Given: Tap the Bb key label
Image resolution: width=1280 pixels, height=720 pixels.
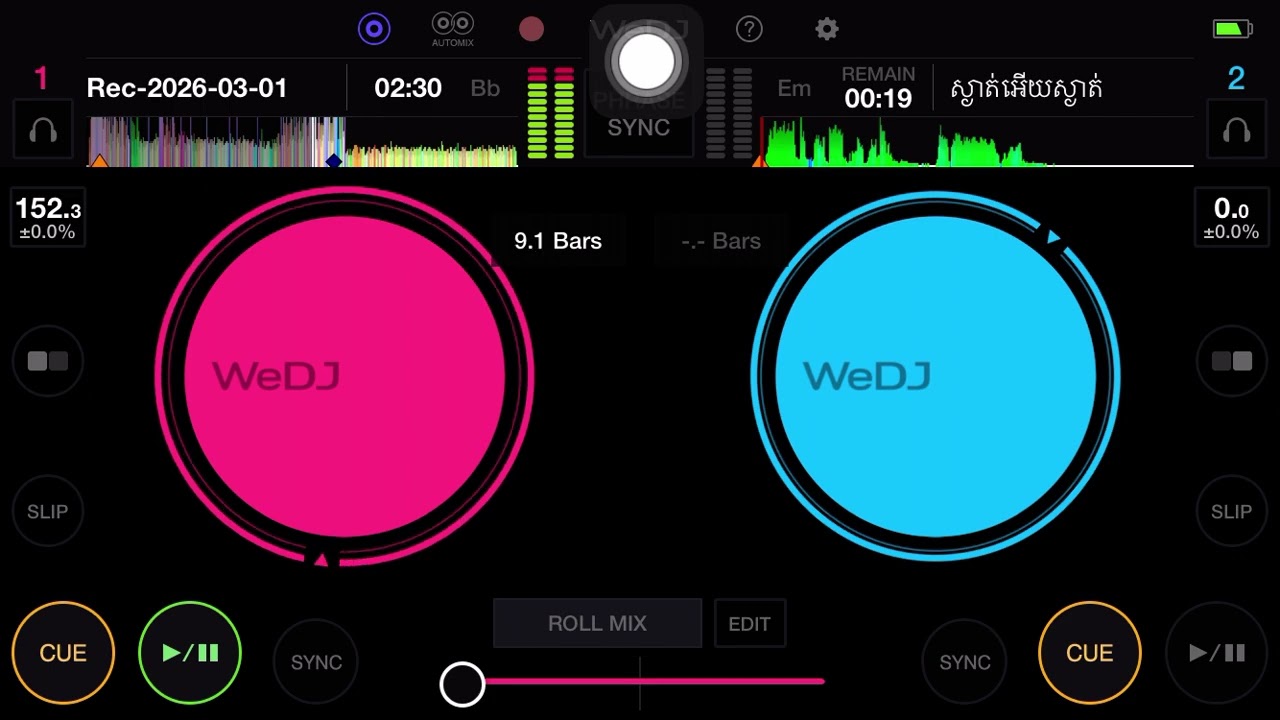Looking at the screenshot, I should [485, 88].
